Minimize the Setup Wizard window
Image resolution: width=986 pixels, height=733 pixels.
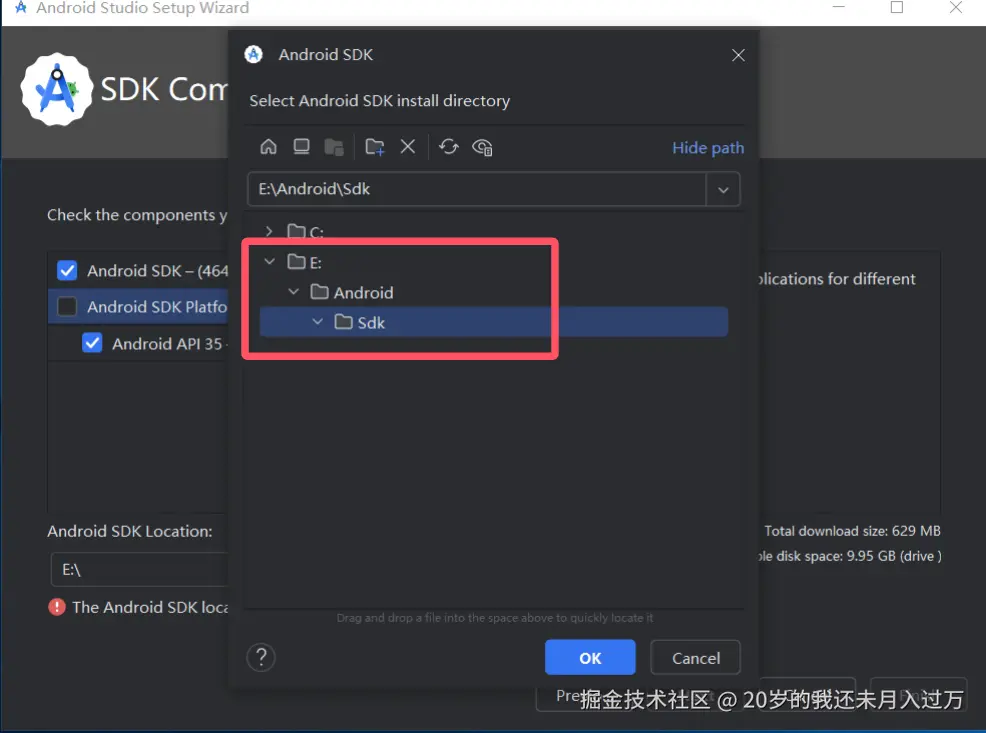tap(838, 8)
